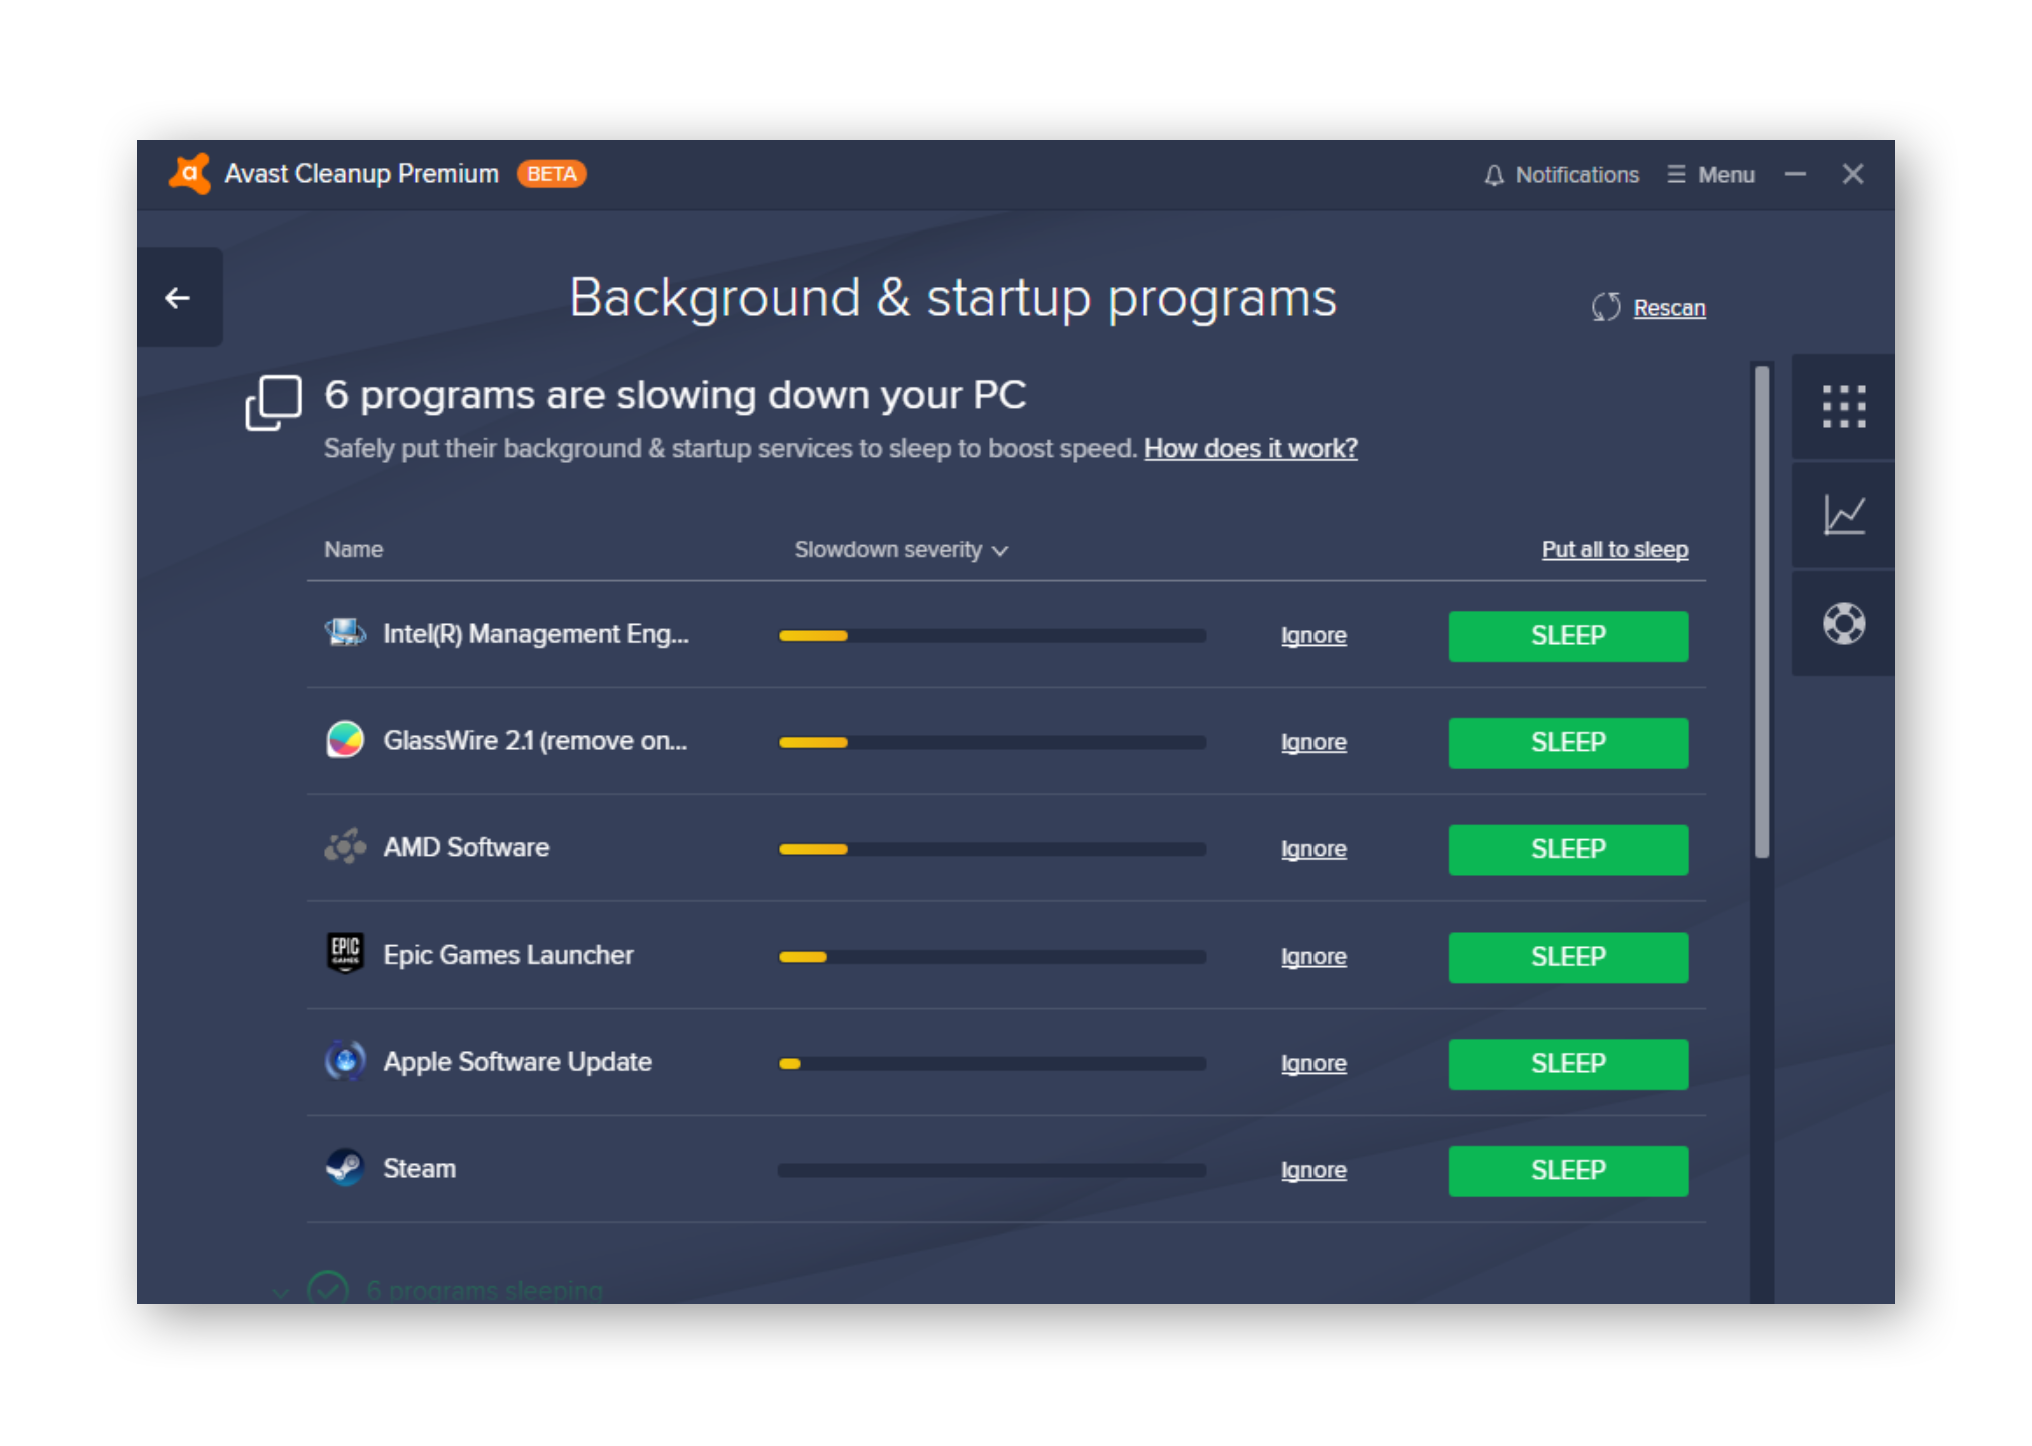Select 'Epic Games Launcher' program name

click(x=508, y=955)
